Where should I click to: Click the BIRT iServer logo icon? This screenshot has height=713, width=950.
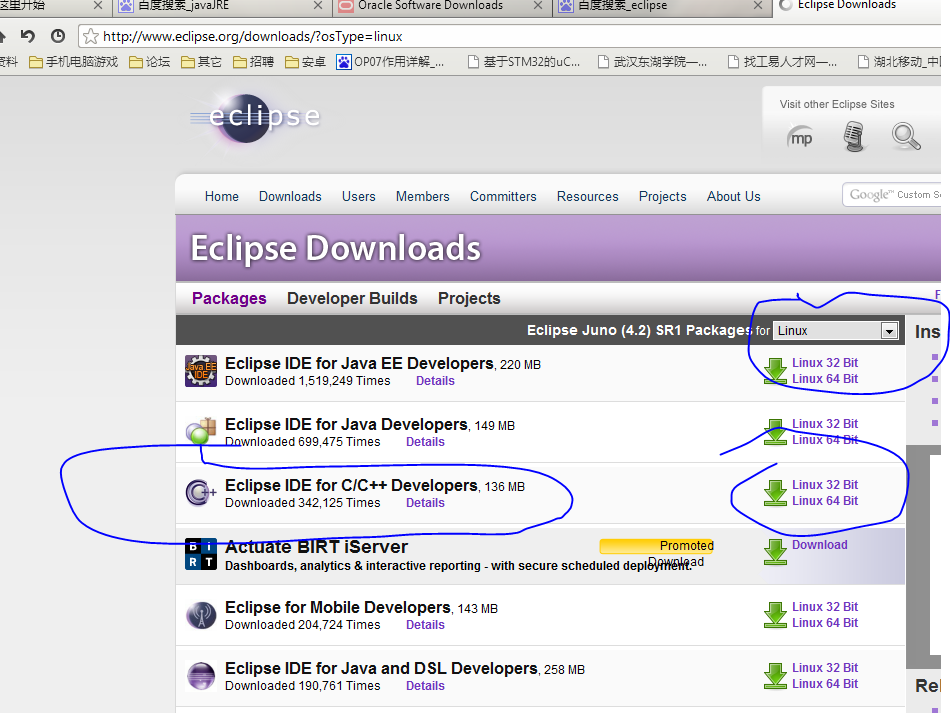201,554
